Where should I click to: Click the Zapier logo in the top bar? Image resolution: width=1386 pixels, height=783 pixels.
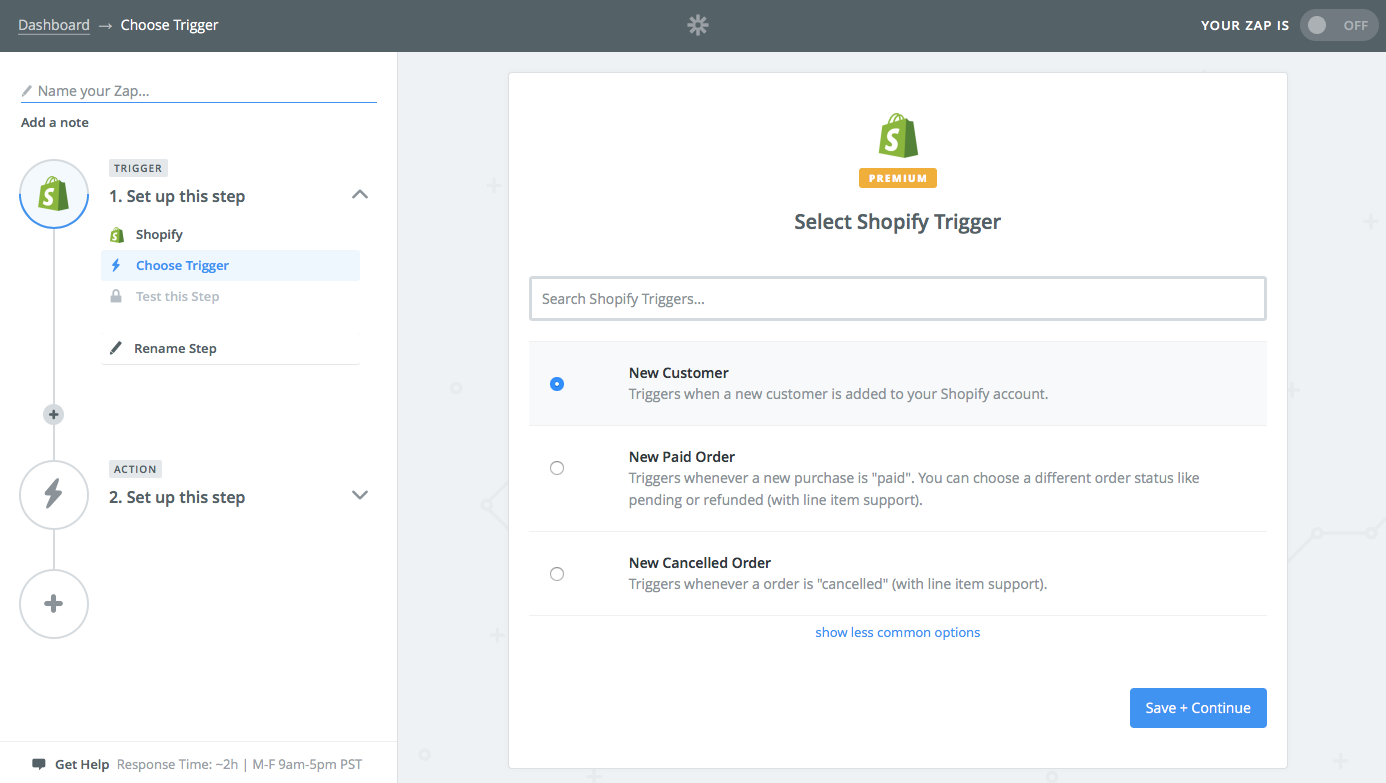point(698,25)
